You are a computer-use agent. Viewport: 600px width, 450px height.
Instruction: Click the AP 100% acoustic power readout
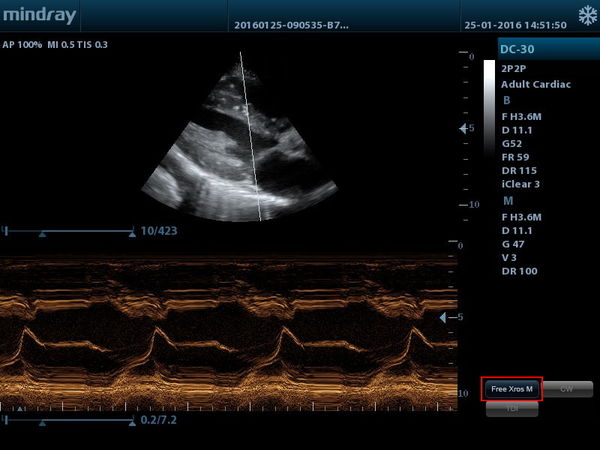[x=22, y=45]
